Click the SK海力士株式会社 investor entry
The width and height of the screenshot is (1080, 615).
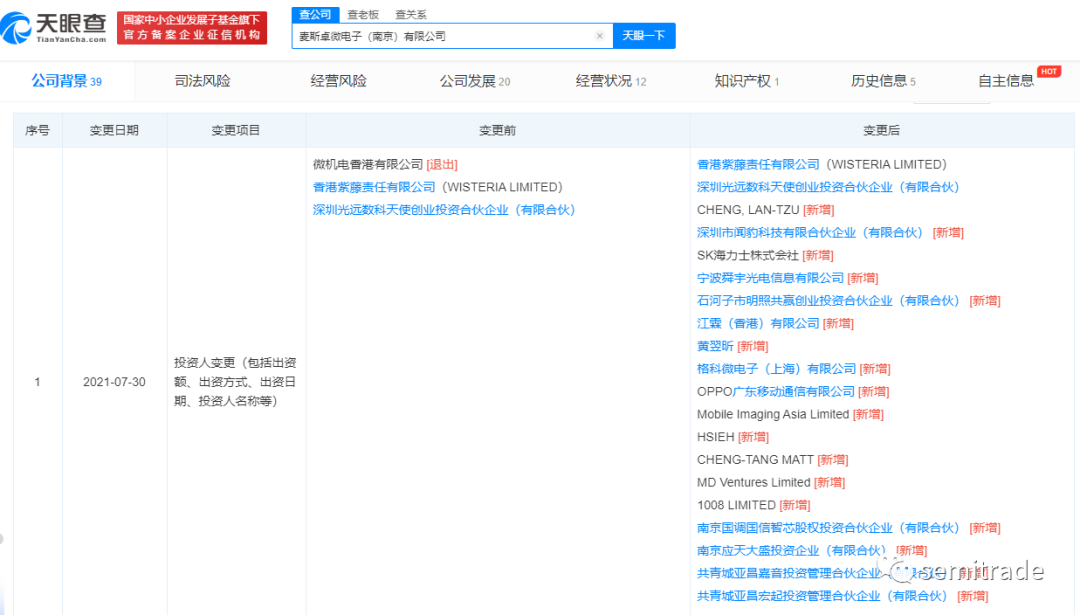click(747, 256)
